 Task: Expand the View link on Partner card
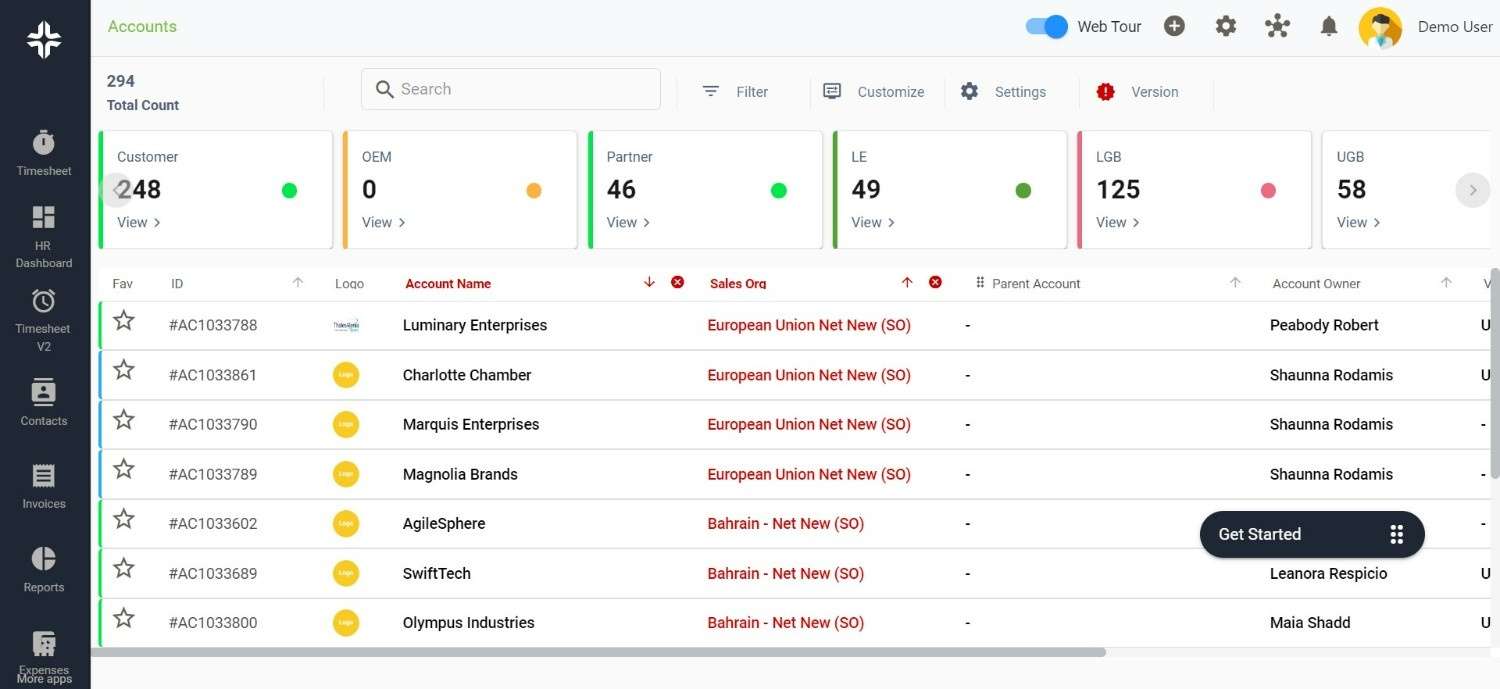(628, 222)
